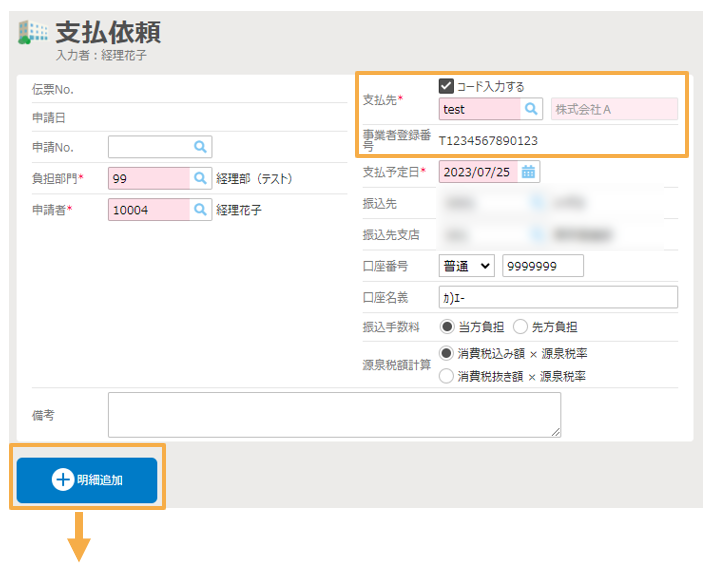Click the search icon next to 申請No. field
This screenshot has height=564, width=708.
coord(201,147)
